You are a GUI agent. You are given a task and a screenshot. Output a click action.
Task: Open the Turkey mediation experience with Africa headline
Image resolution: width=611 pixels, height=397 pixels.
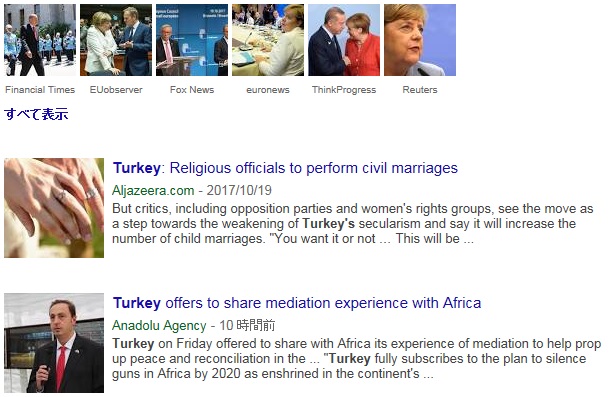tap(297, 303)
